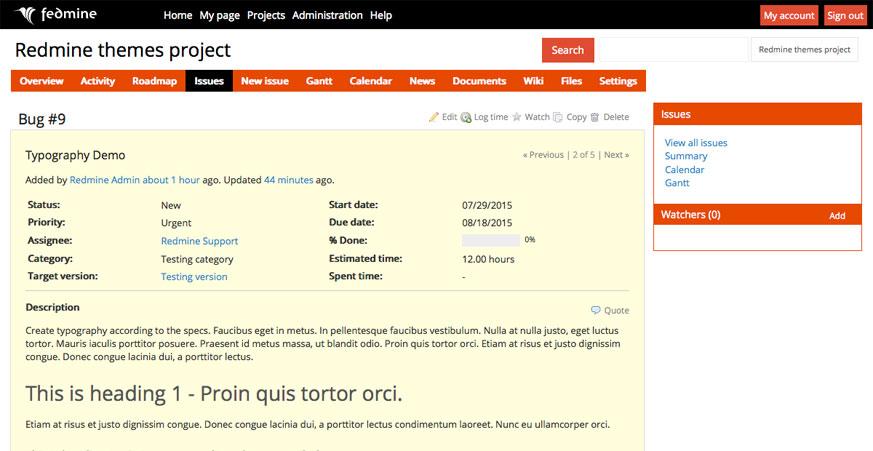Open the Documents tab
The width and height of the screenshot is (873, 451).
tap(479, 81)
